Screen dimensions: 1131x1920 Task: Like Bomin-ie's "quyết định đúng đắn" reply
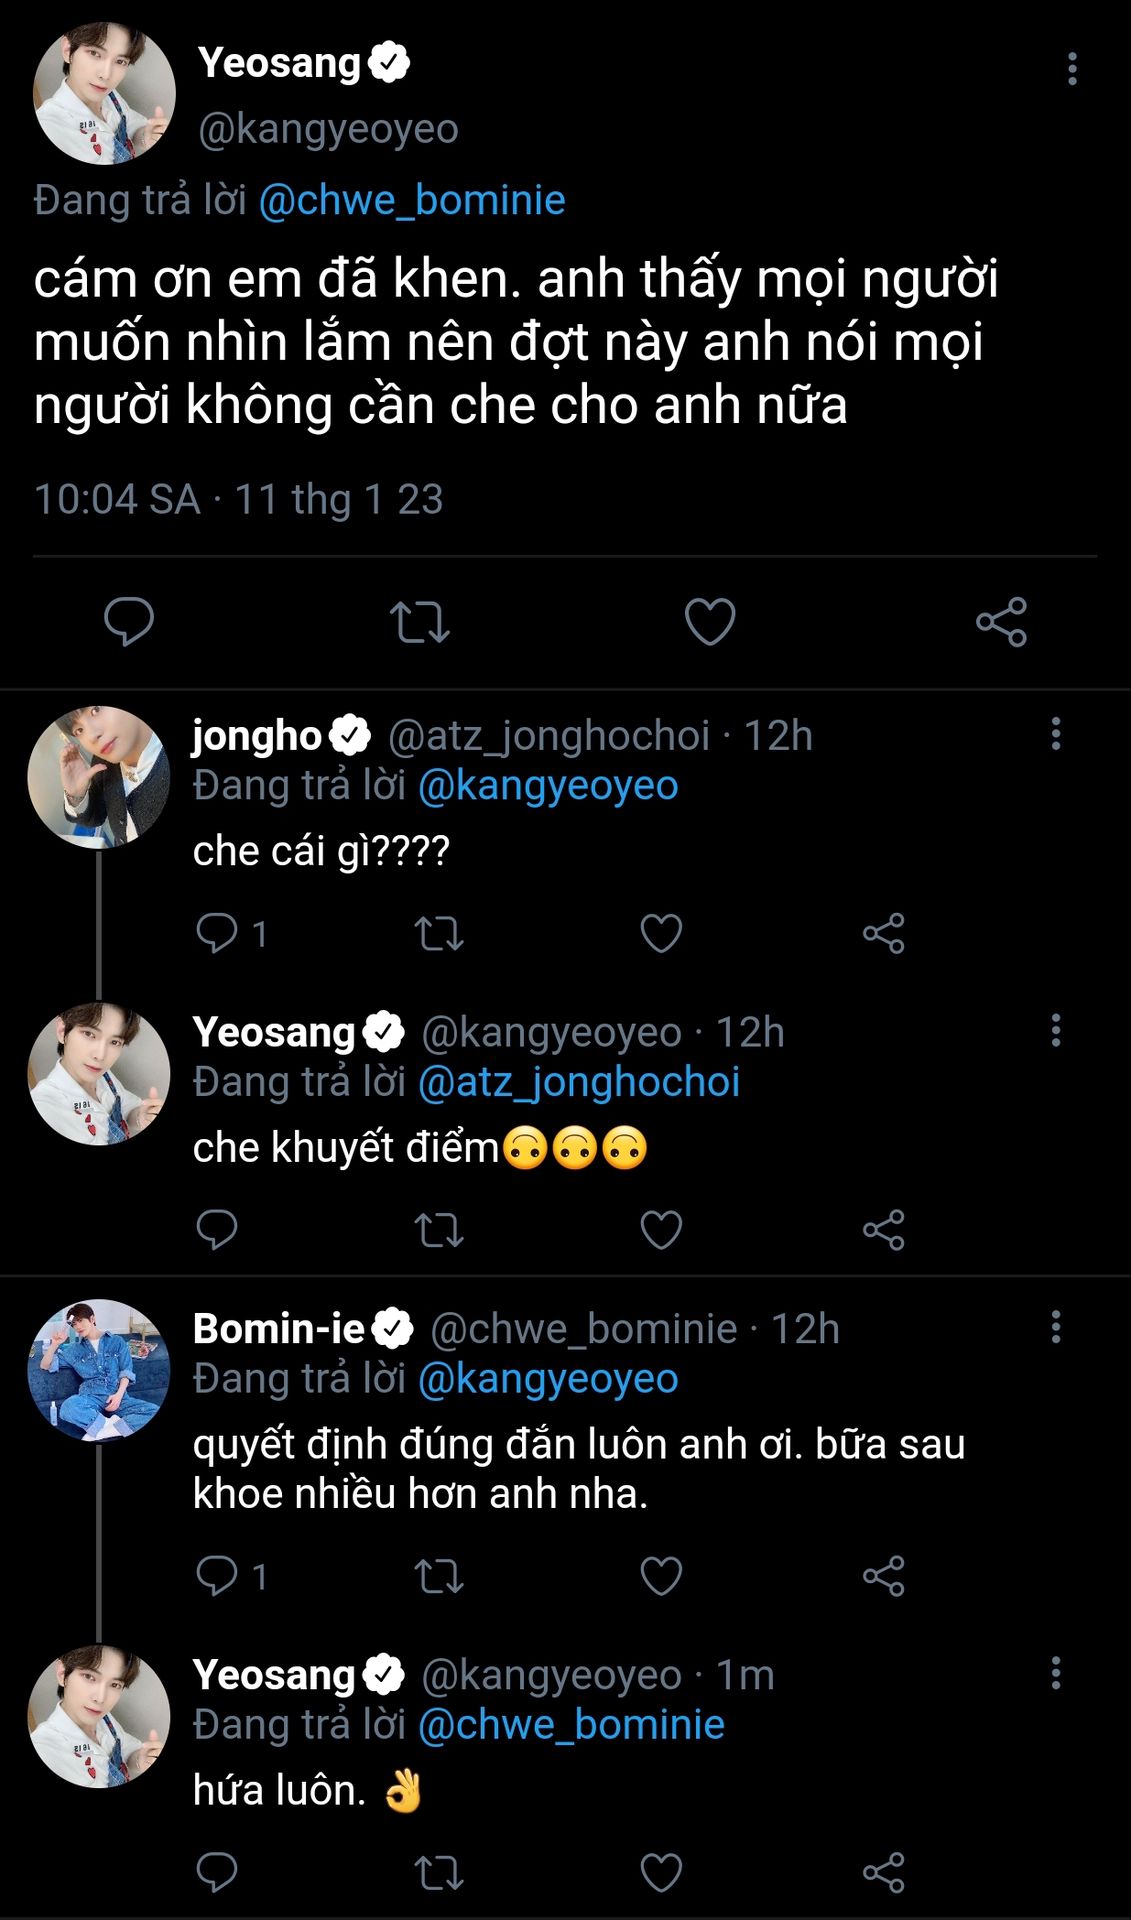[x=661, y=1576]
